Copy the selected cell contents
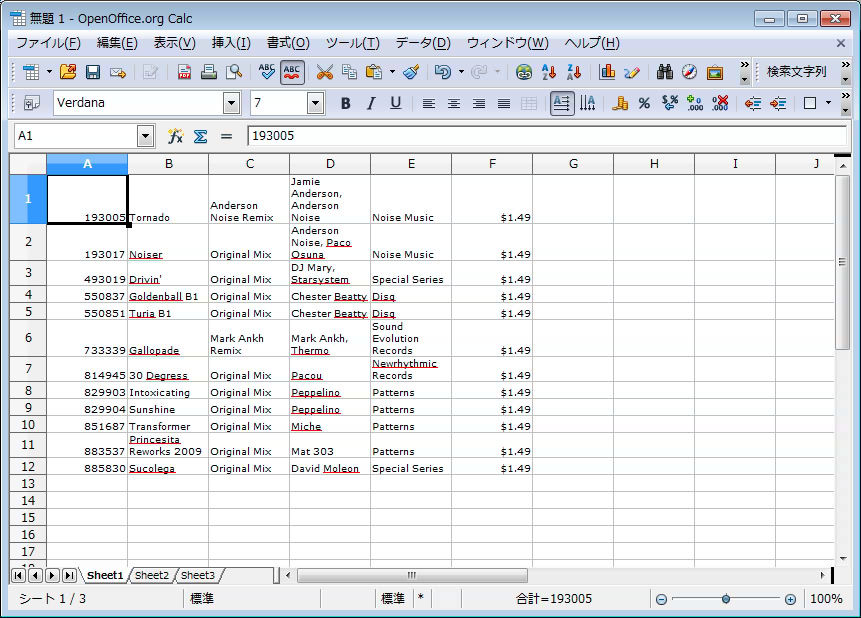The height and width of the screenshot is (618, 861). coord(349,72)
